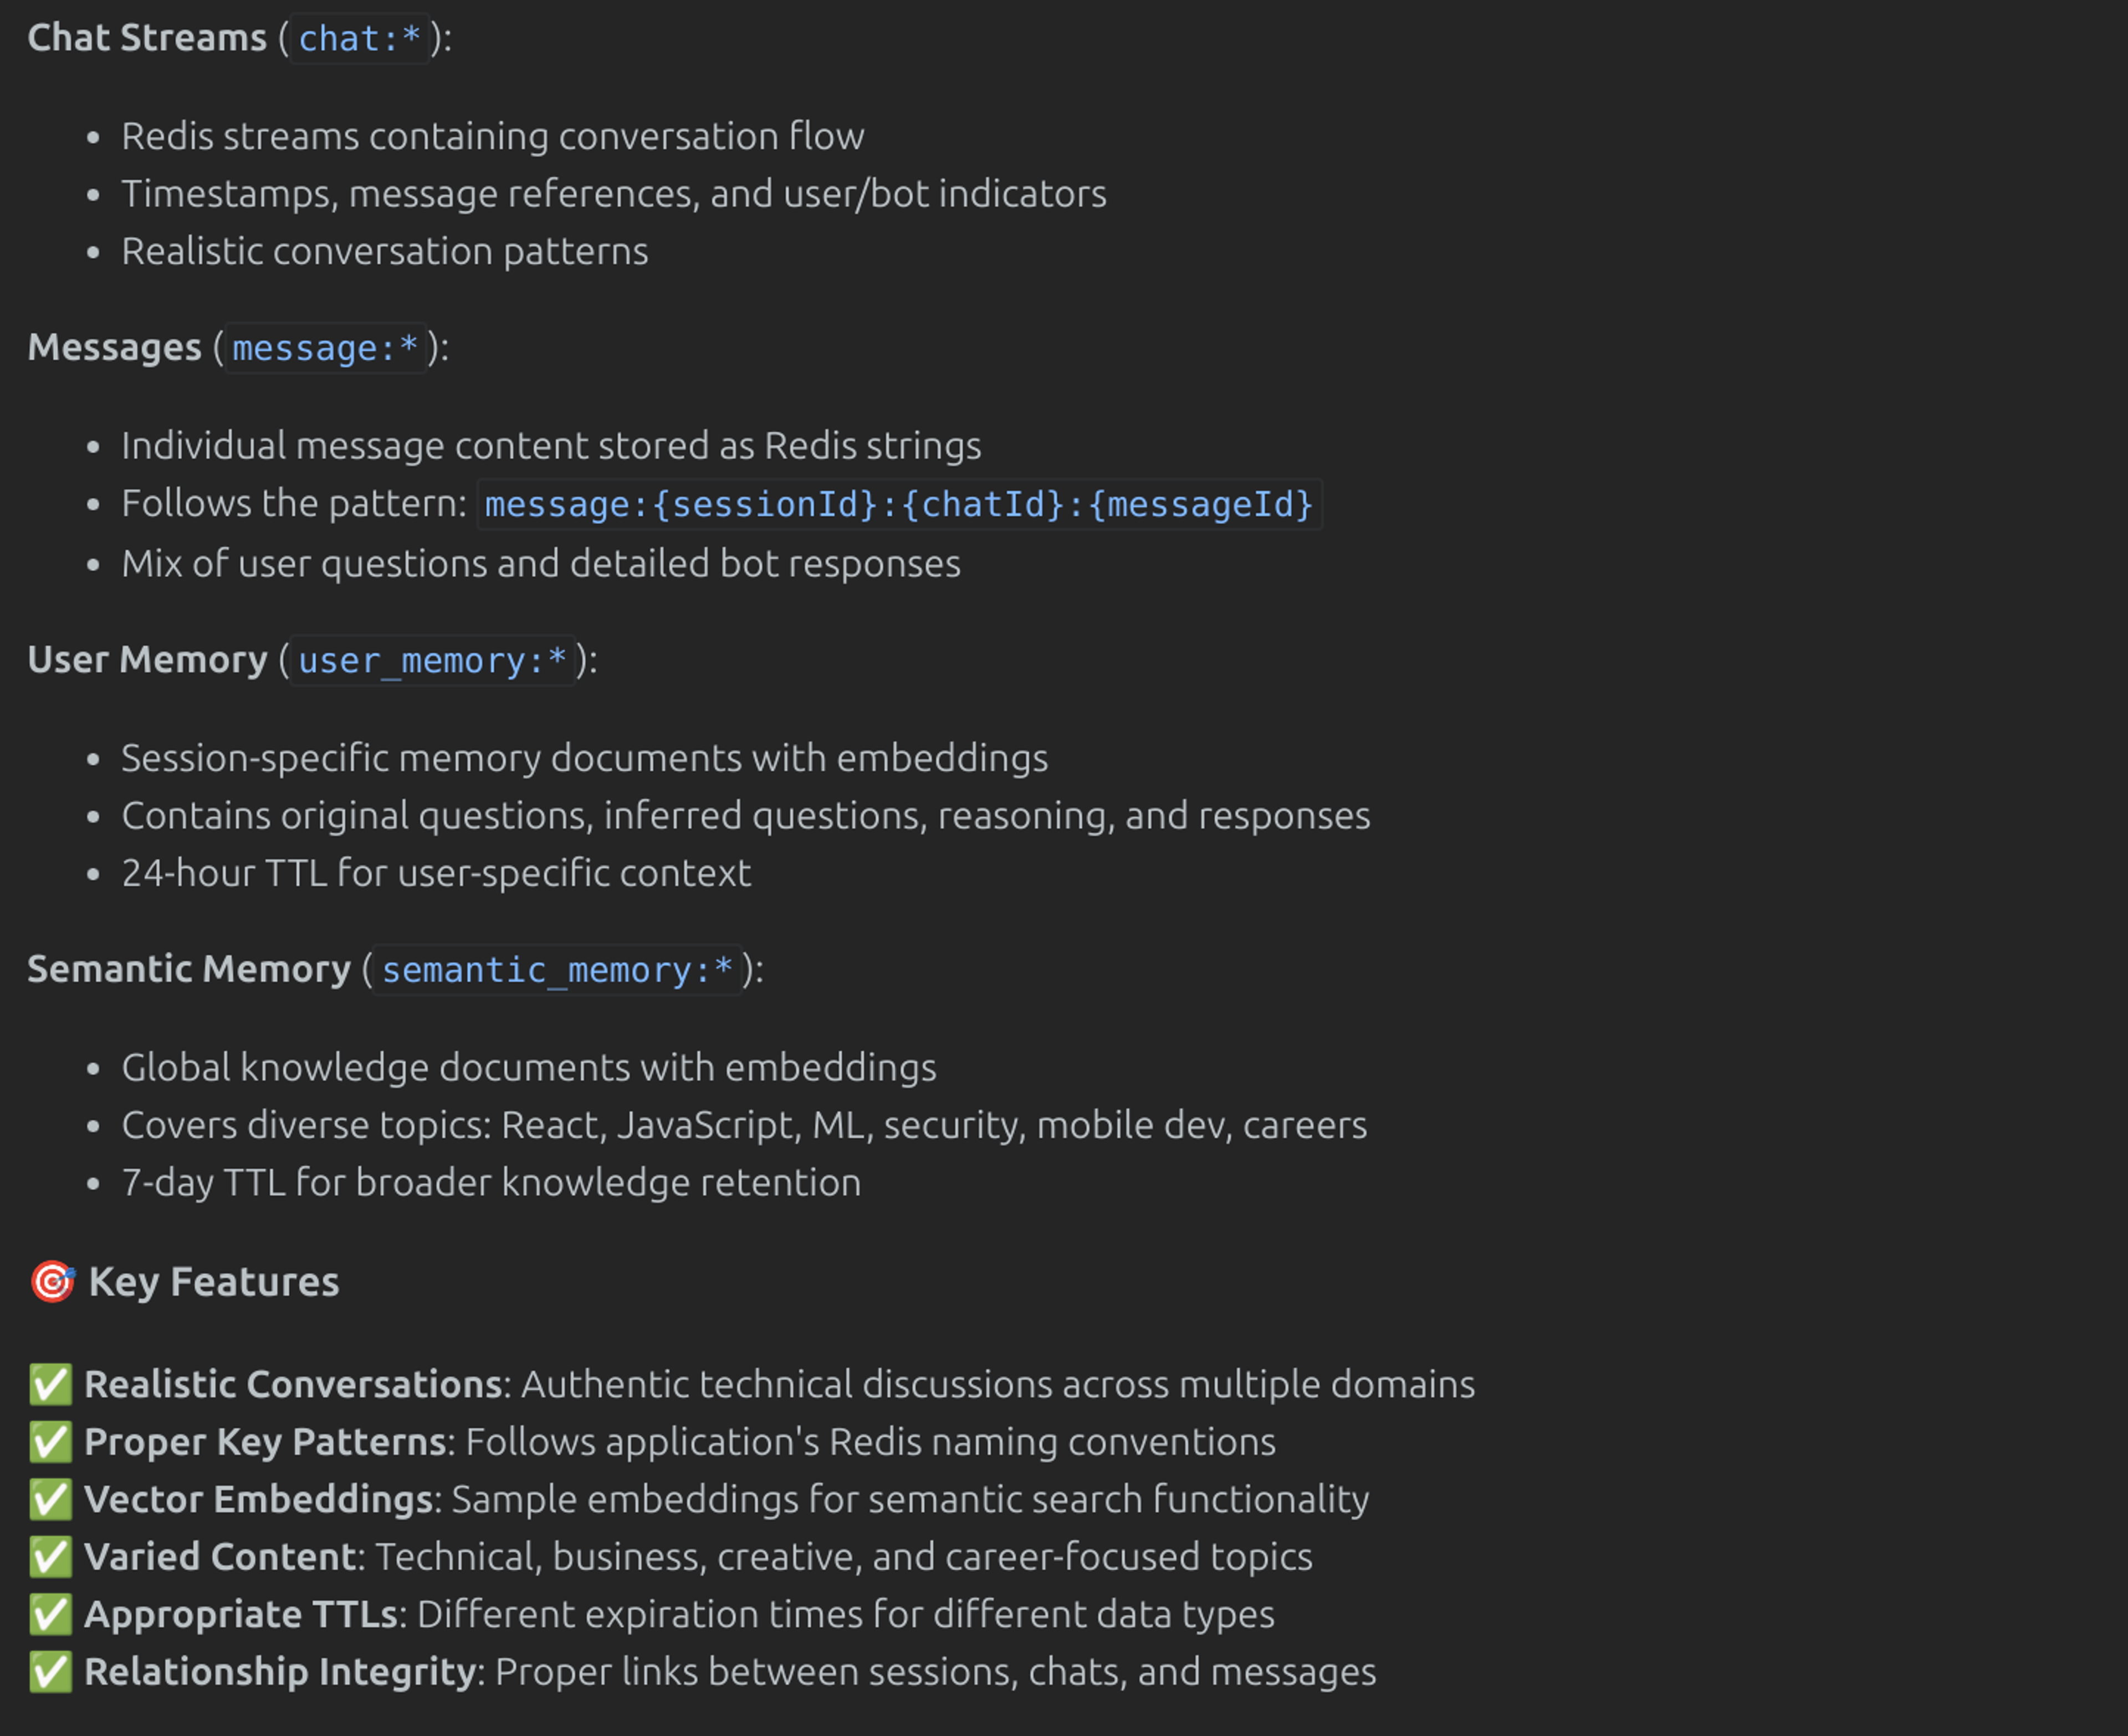The image size is (2128, 1736).
Task: Click the checkmark icon next to Realistic Conversations
Action: point(50,1385)
